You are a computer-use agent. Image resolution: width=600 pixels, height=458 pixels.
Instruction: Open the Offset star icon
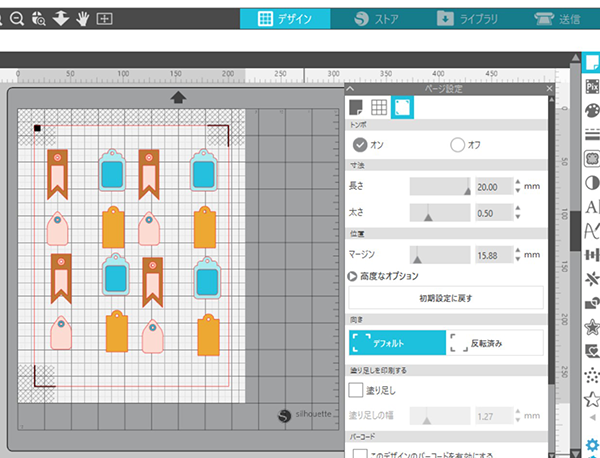coord(592,327)
